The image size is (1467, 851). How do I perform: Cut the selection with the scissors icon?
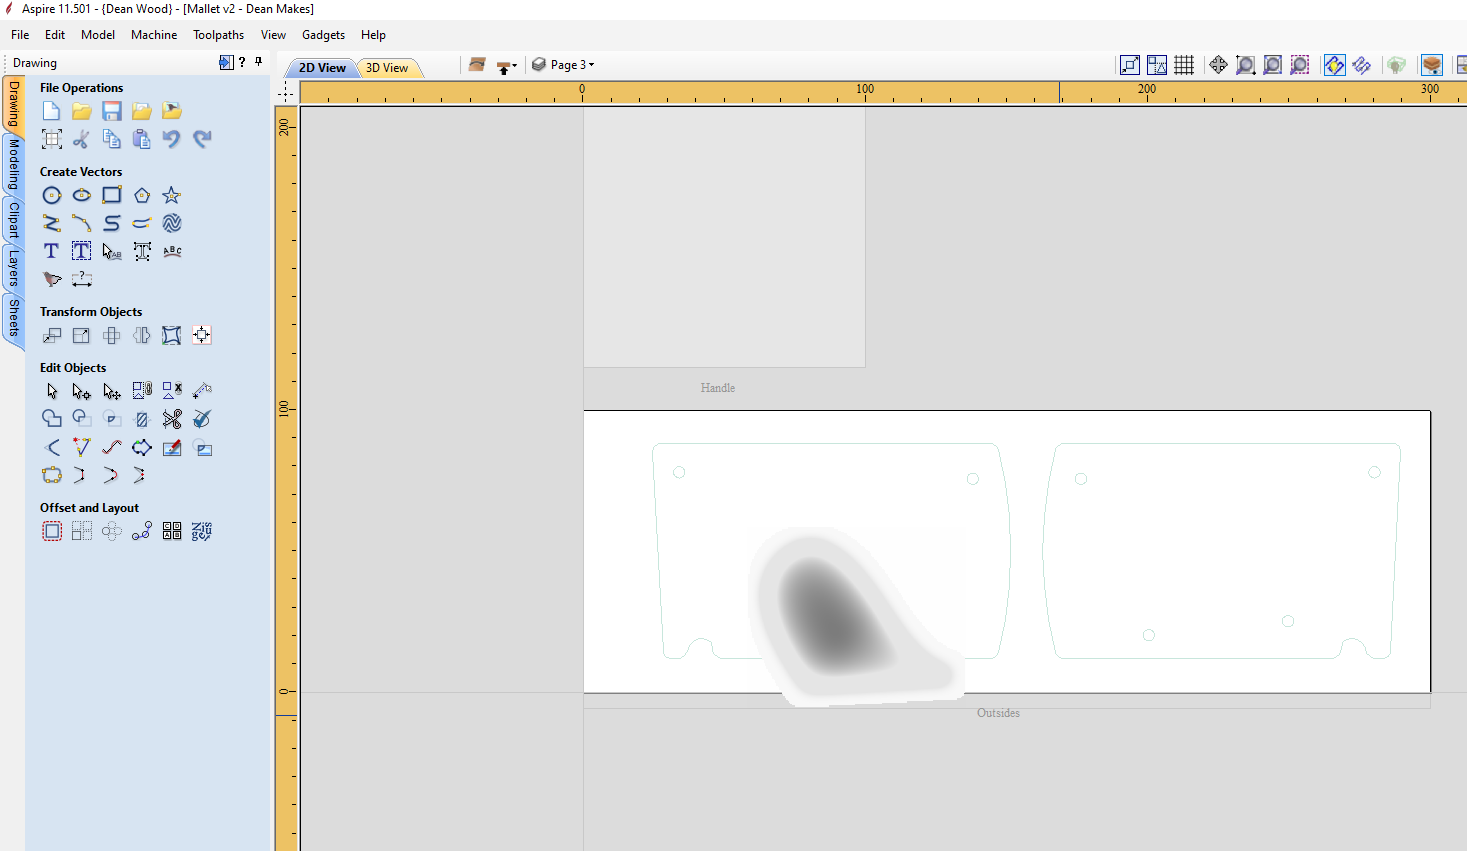click(x=81, y=139)
